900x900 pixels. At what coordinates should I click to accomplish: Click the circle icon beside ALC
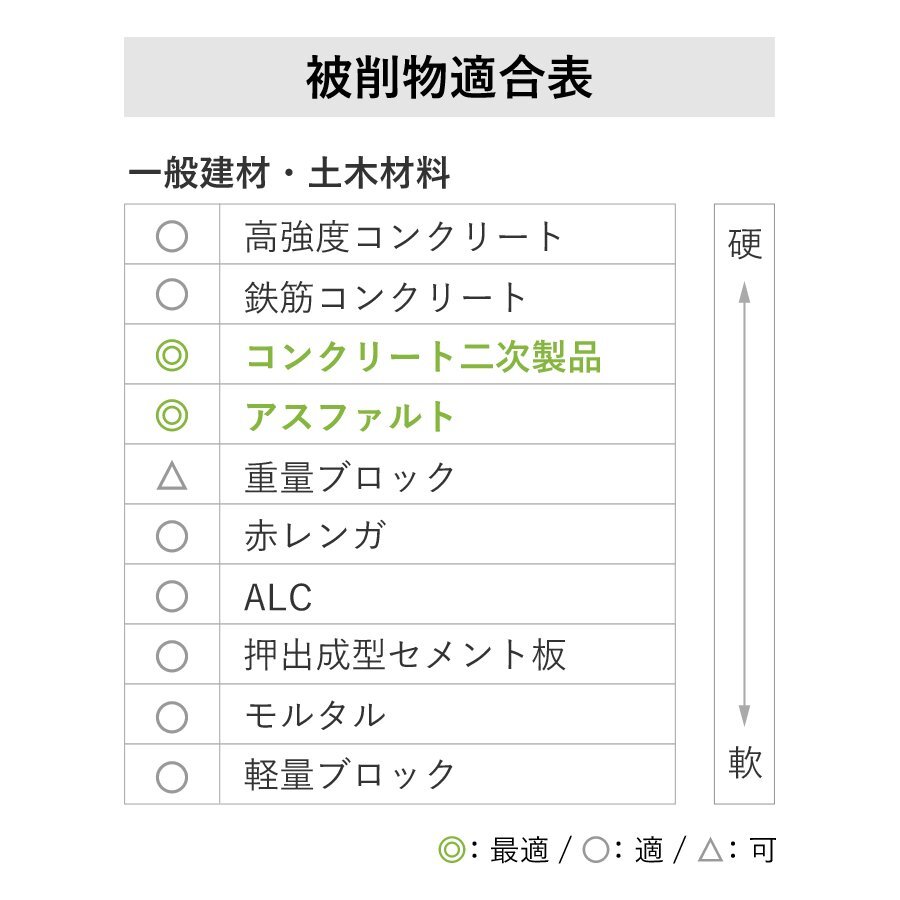pyautogui.click(x=172, y=596)
